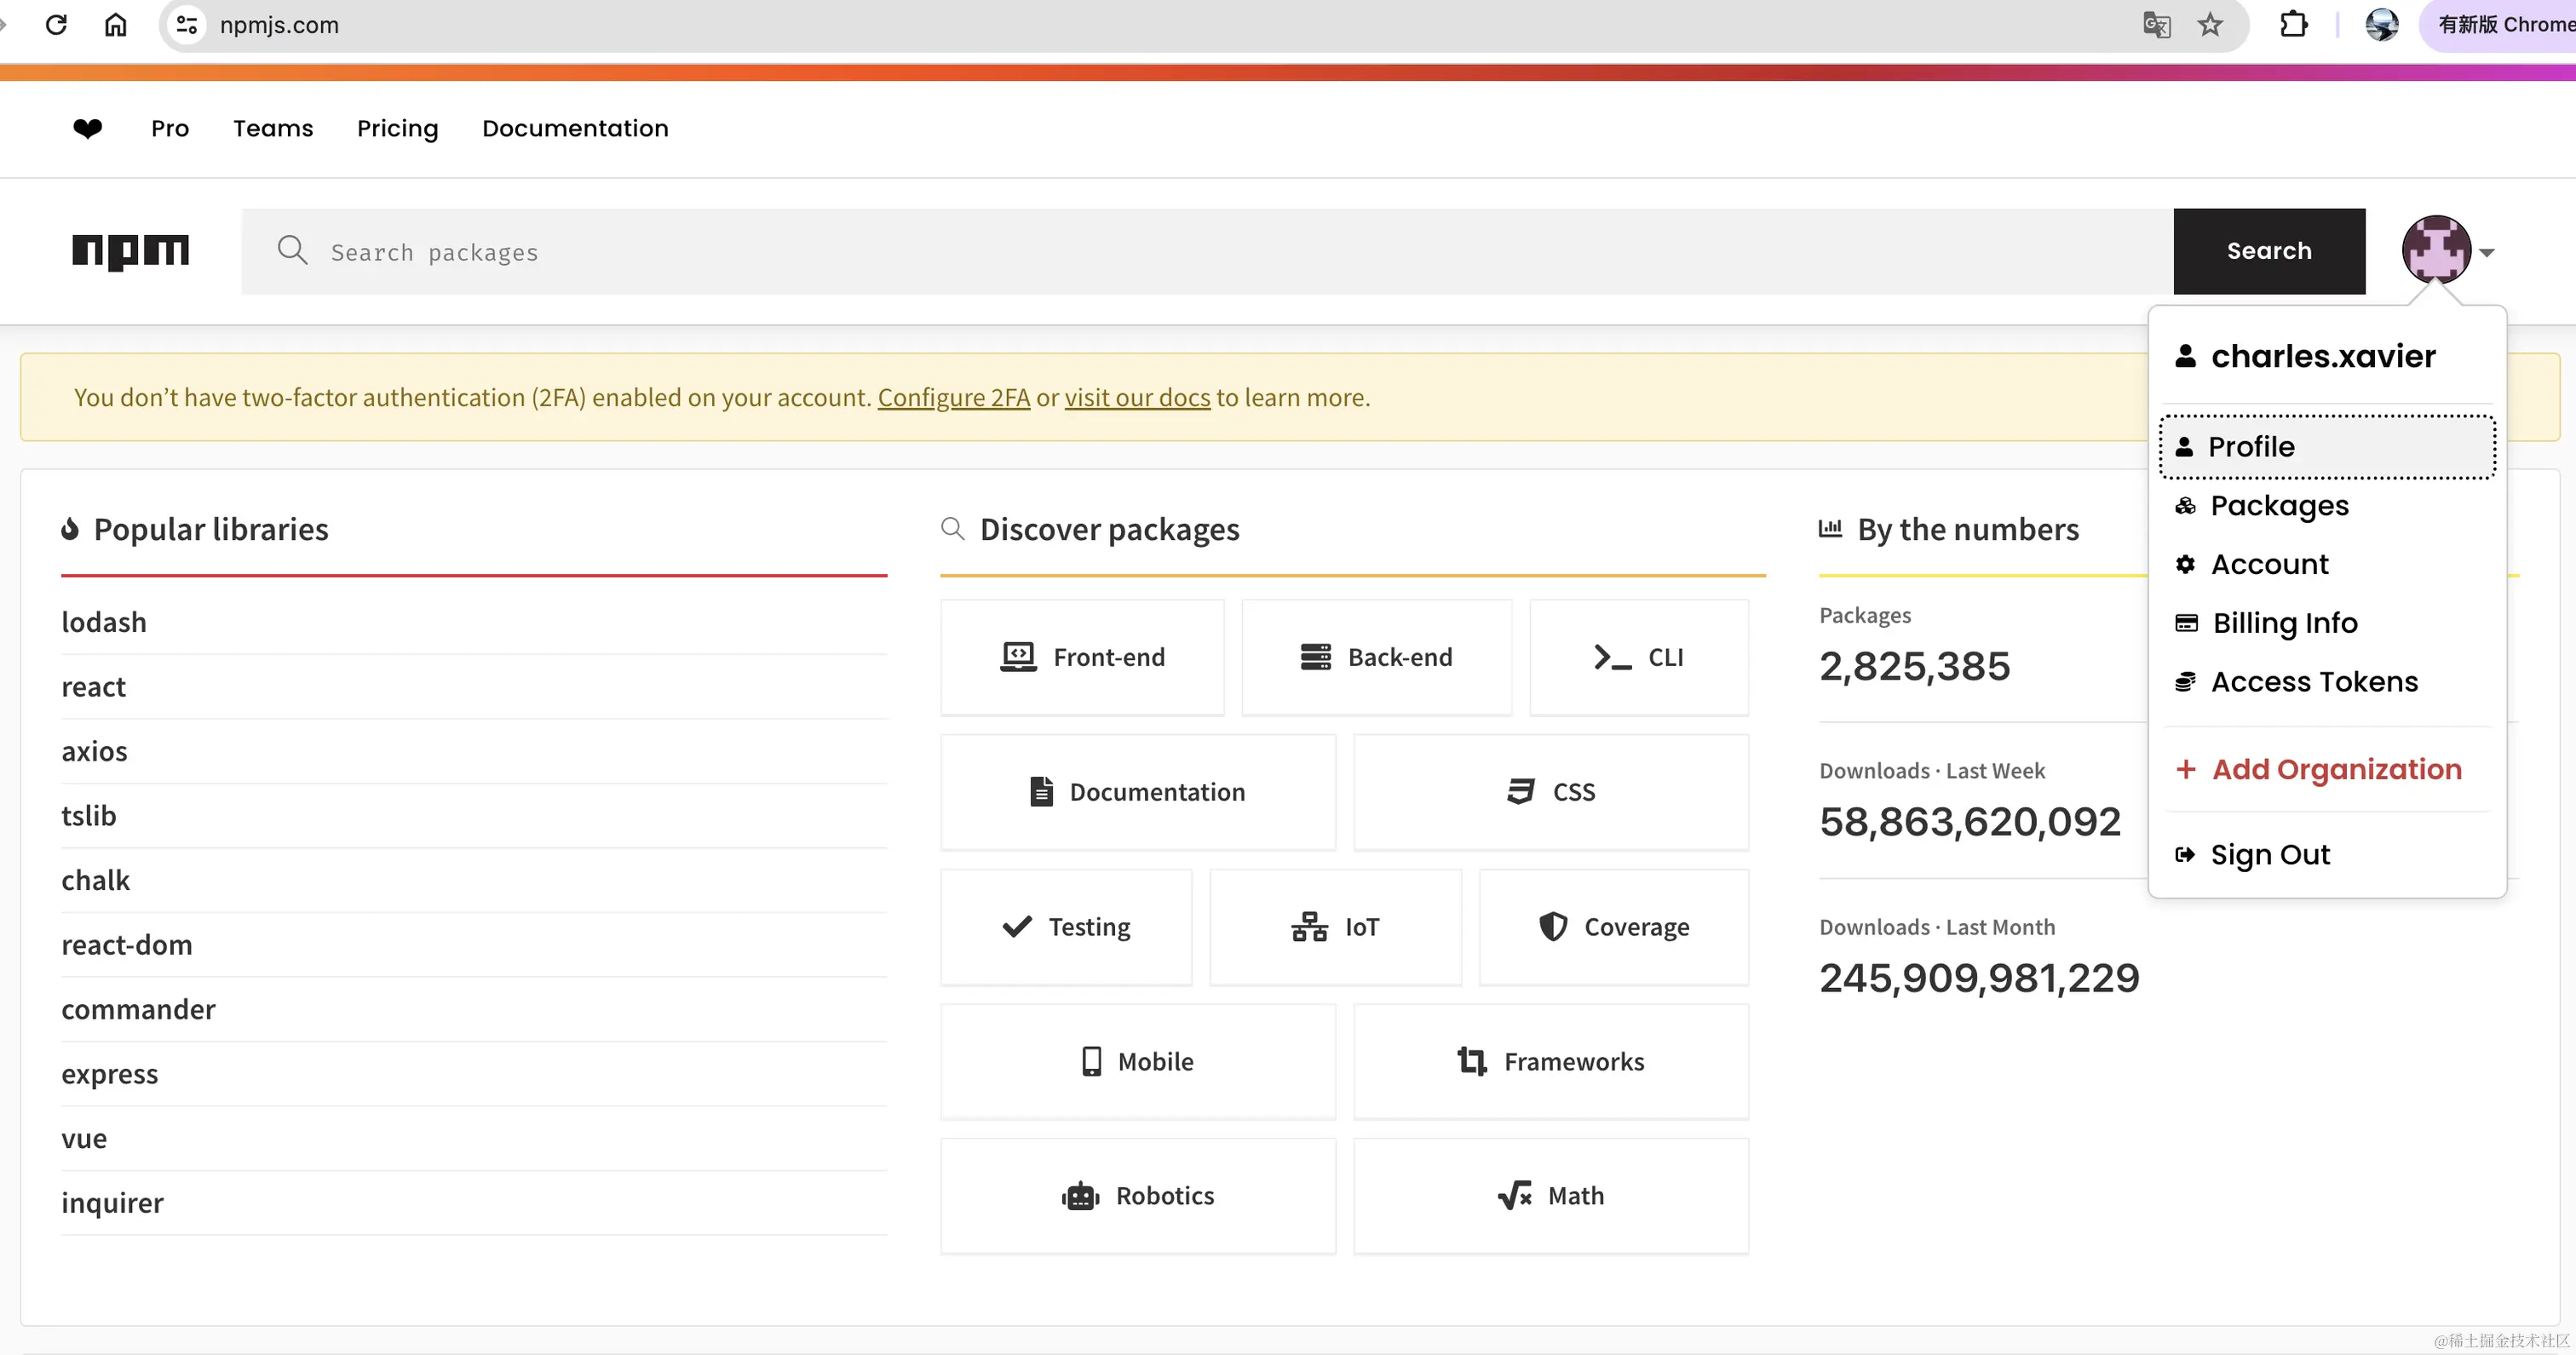
Task: Click the Math category tile
Action: pyautogui.click(x=1551, y=1196)
